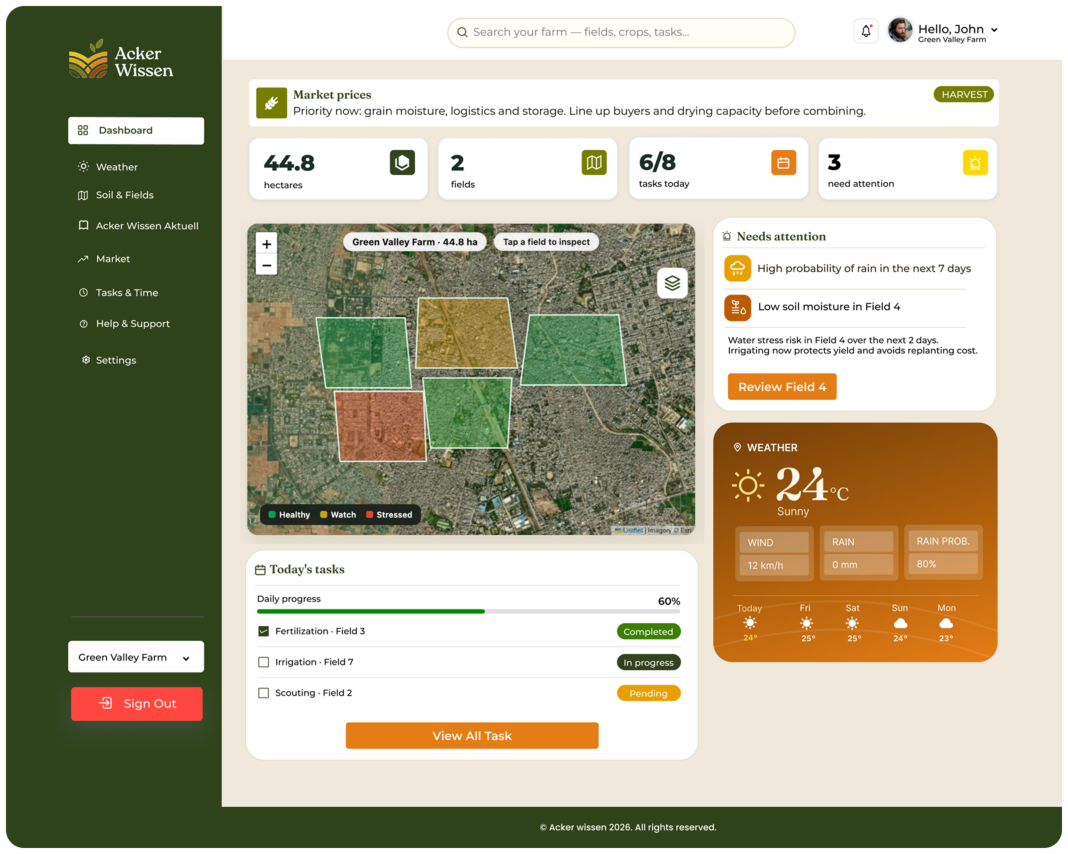Click the hectares cube icon
This screenshot has height=854, width=1068.
(402, 163)
